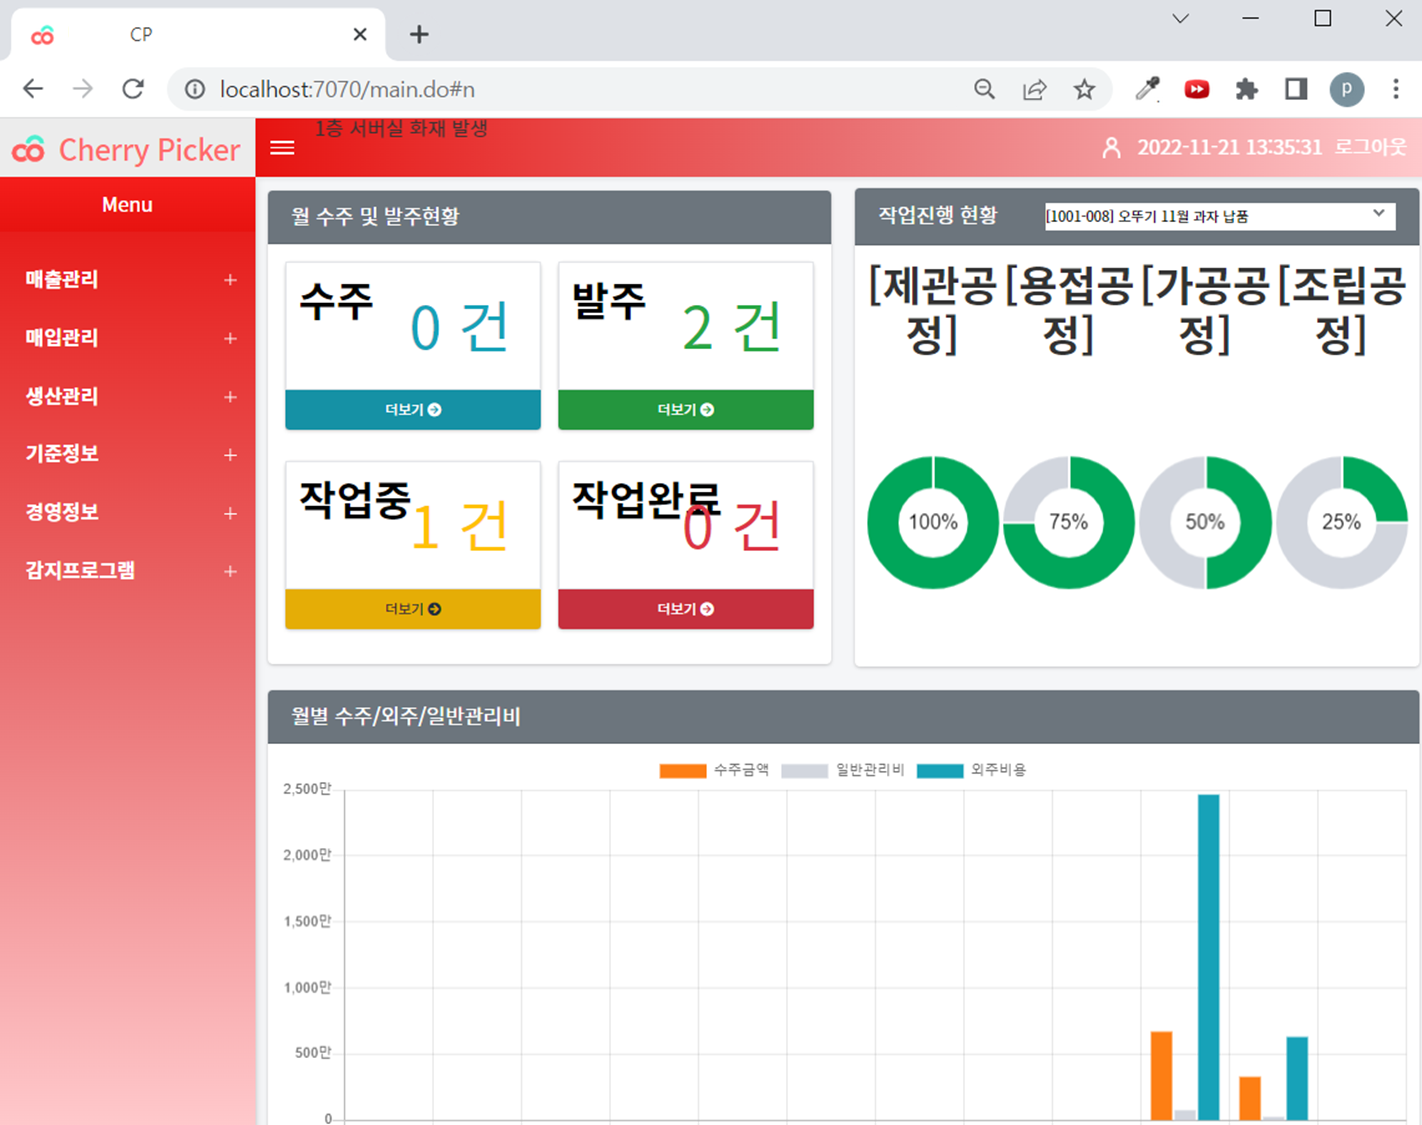Open the sidebar hamburger menu

282,147
